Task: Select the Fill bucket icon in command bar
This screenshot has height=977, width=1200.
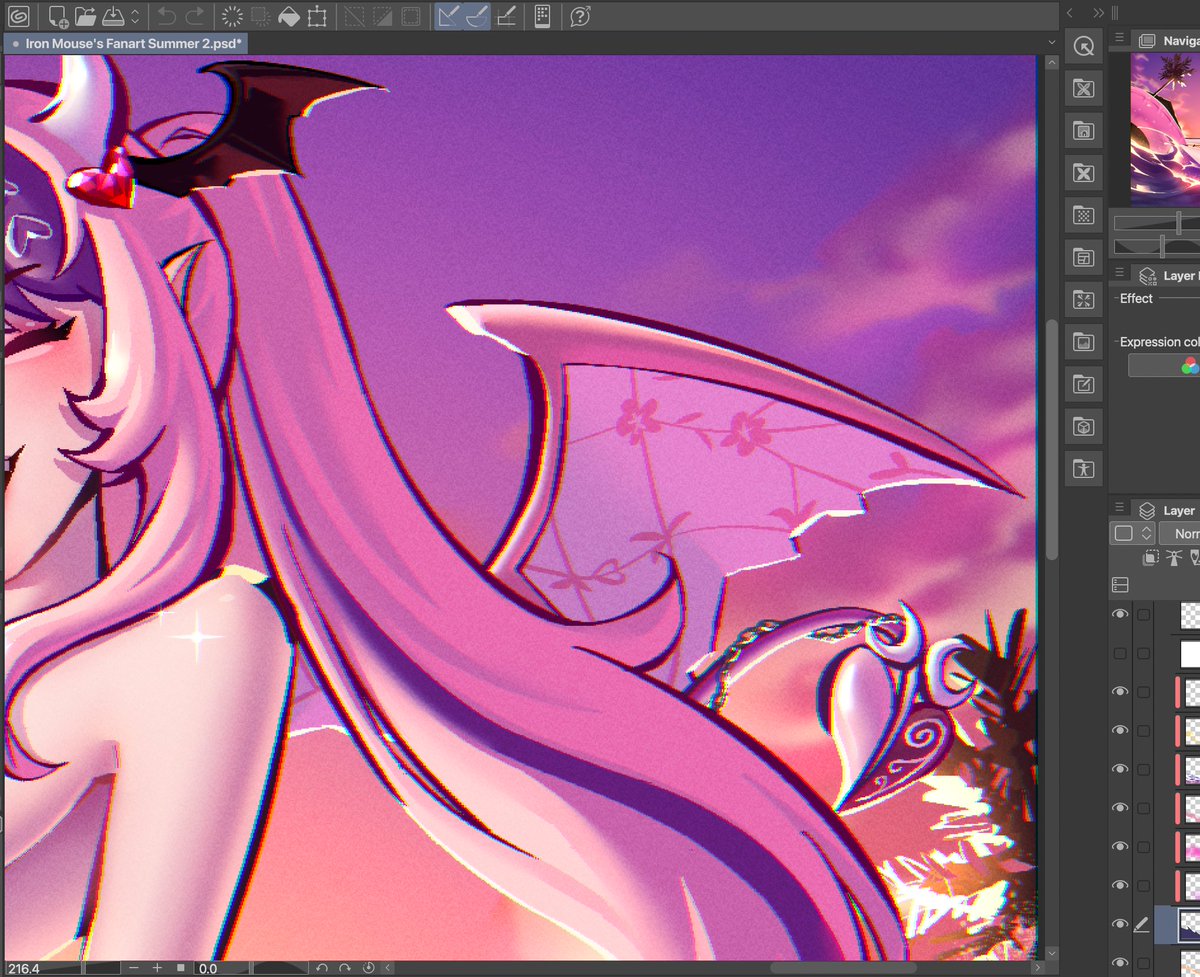Action: tap(288, 16)
